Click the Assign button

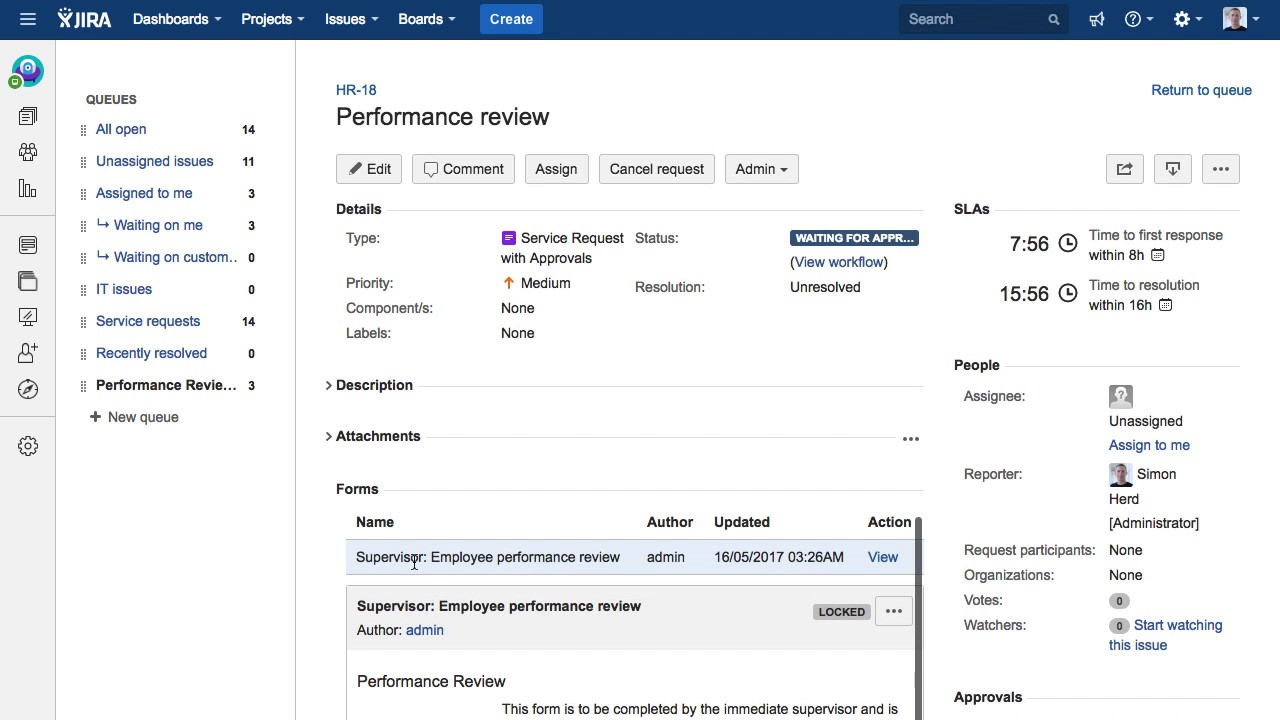[556, 169]
